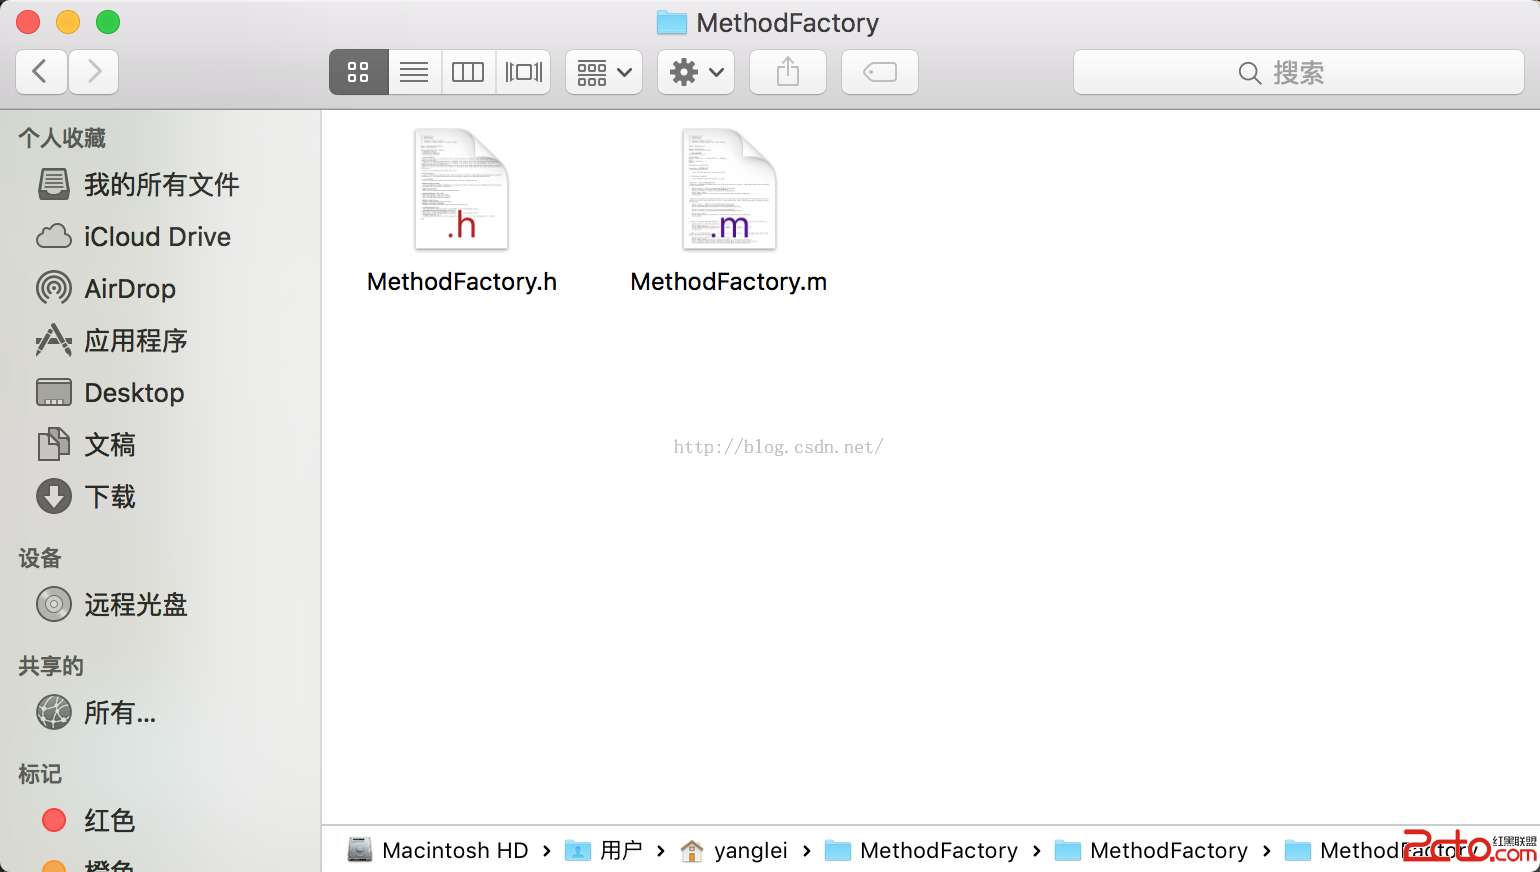Click the search field
The image size is (1540, 872).
coord(1298,72)
